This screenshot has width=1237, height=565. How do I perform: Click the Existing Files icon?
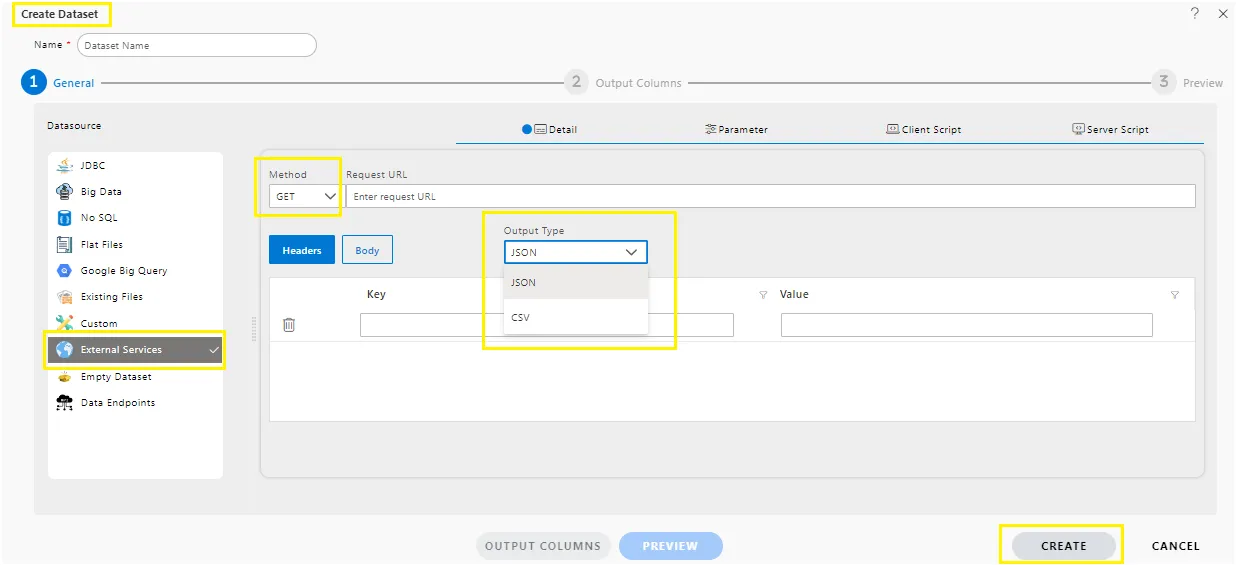point(64,297)
